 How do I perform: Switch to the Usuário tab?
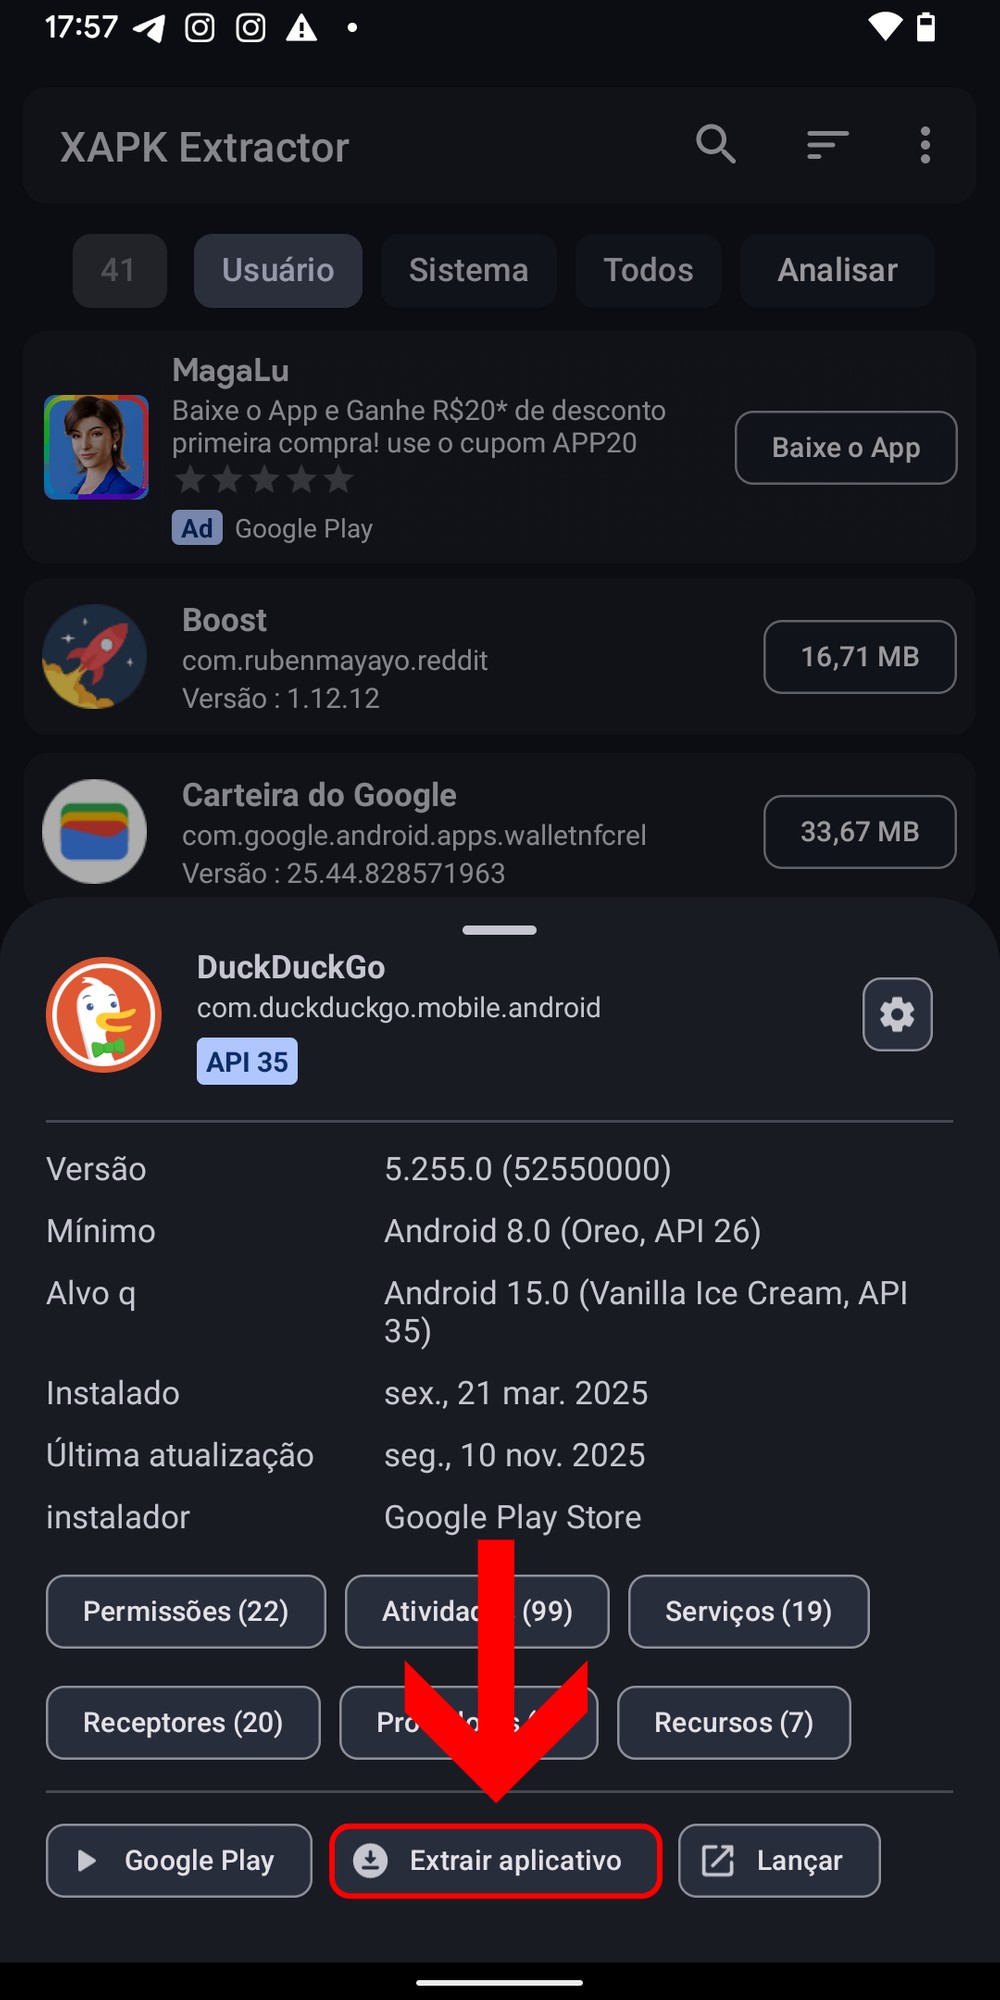point(278,270)
